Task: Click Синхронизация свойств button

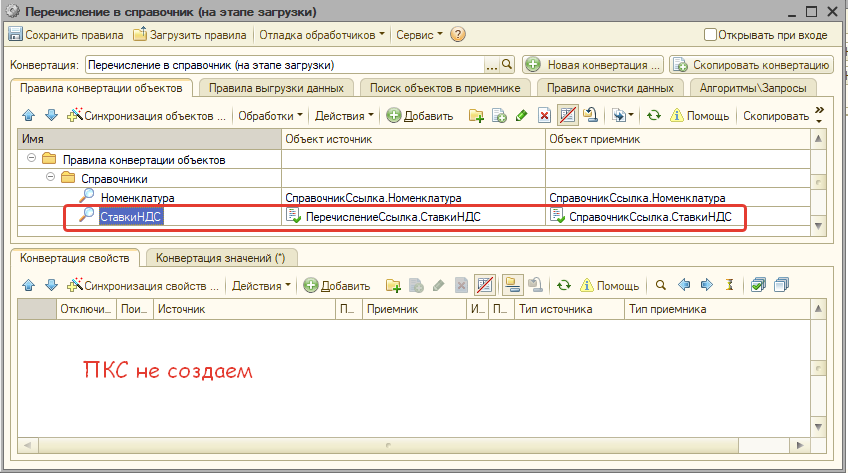Action: pyautogui.click(x=143, y=285)
